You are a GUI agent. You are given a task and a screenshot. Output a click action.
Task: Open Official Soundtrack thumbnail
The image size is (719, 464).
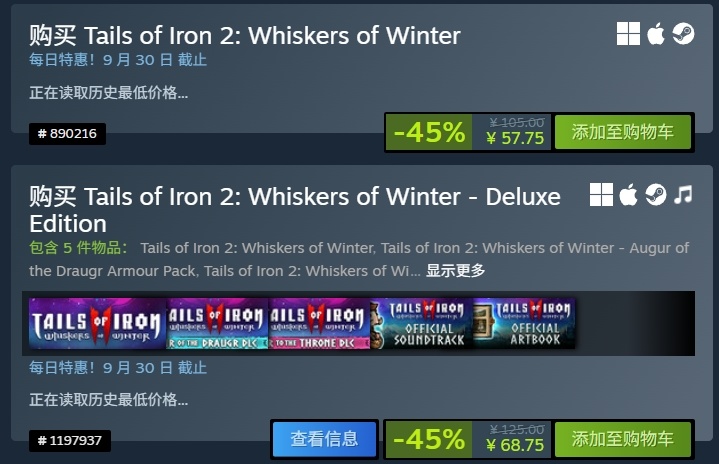pyautogui.click(x=422, y=324)
